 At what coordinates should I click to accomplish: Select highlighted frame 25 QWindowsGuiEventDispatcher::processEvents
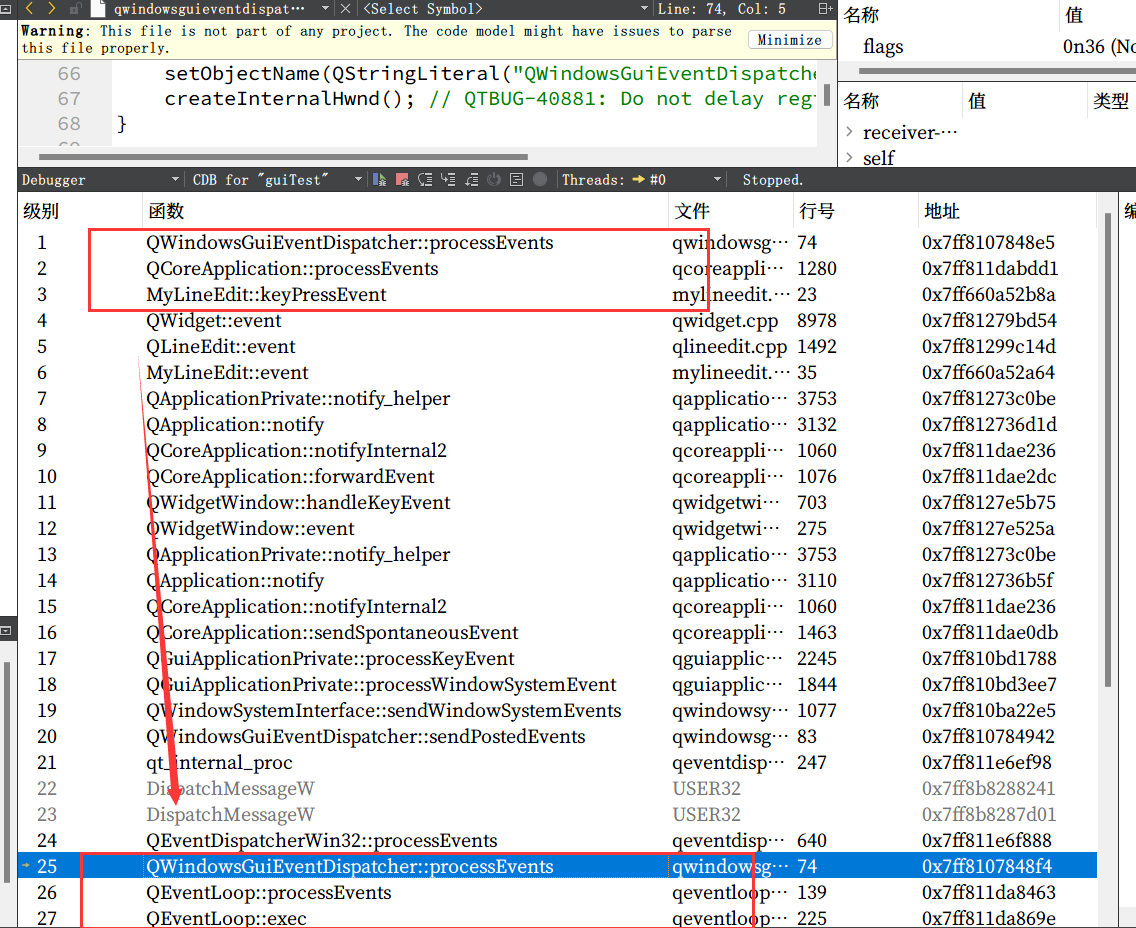pos(557,867)
